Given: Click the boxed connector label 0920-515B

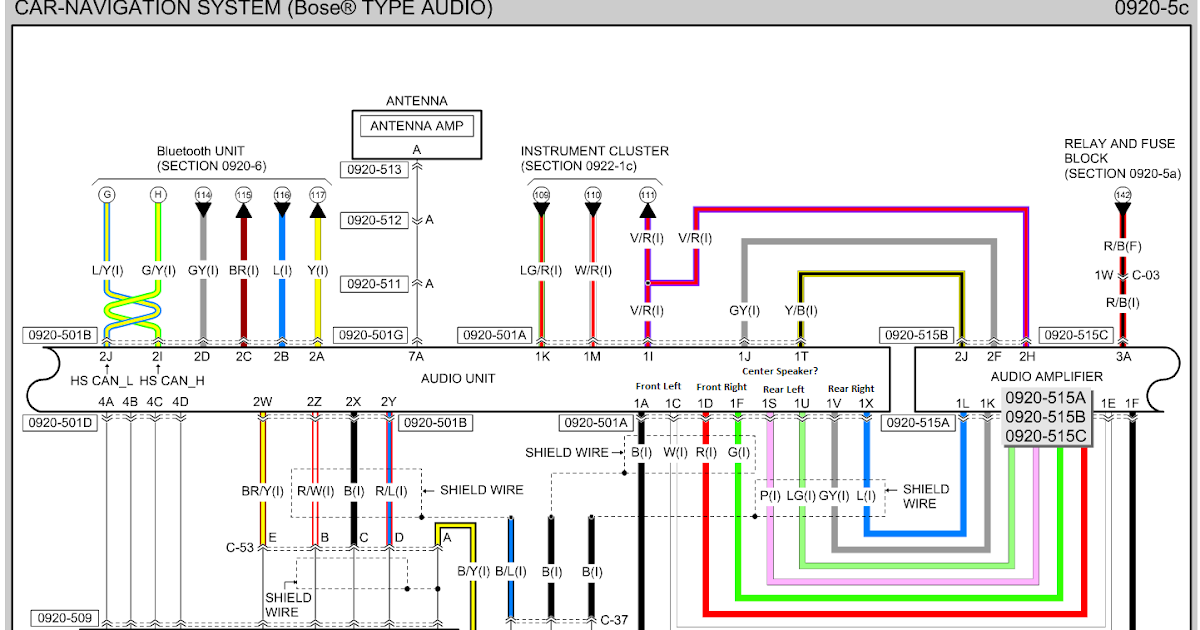Looking at the screenshot, I should coord(919,335).
